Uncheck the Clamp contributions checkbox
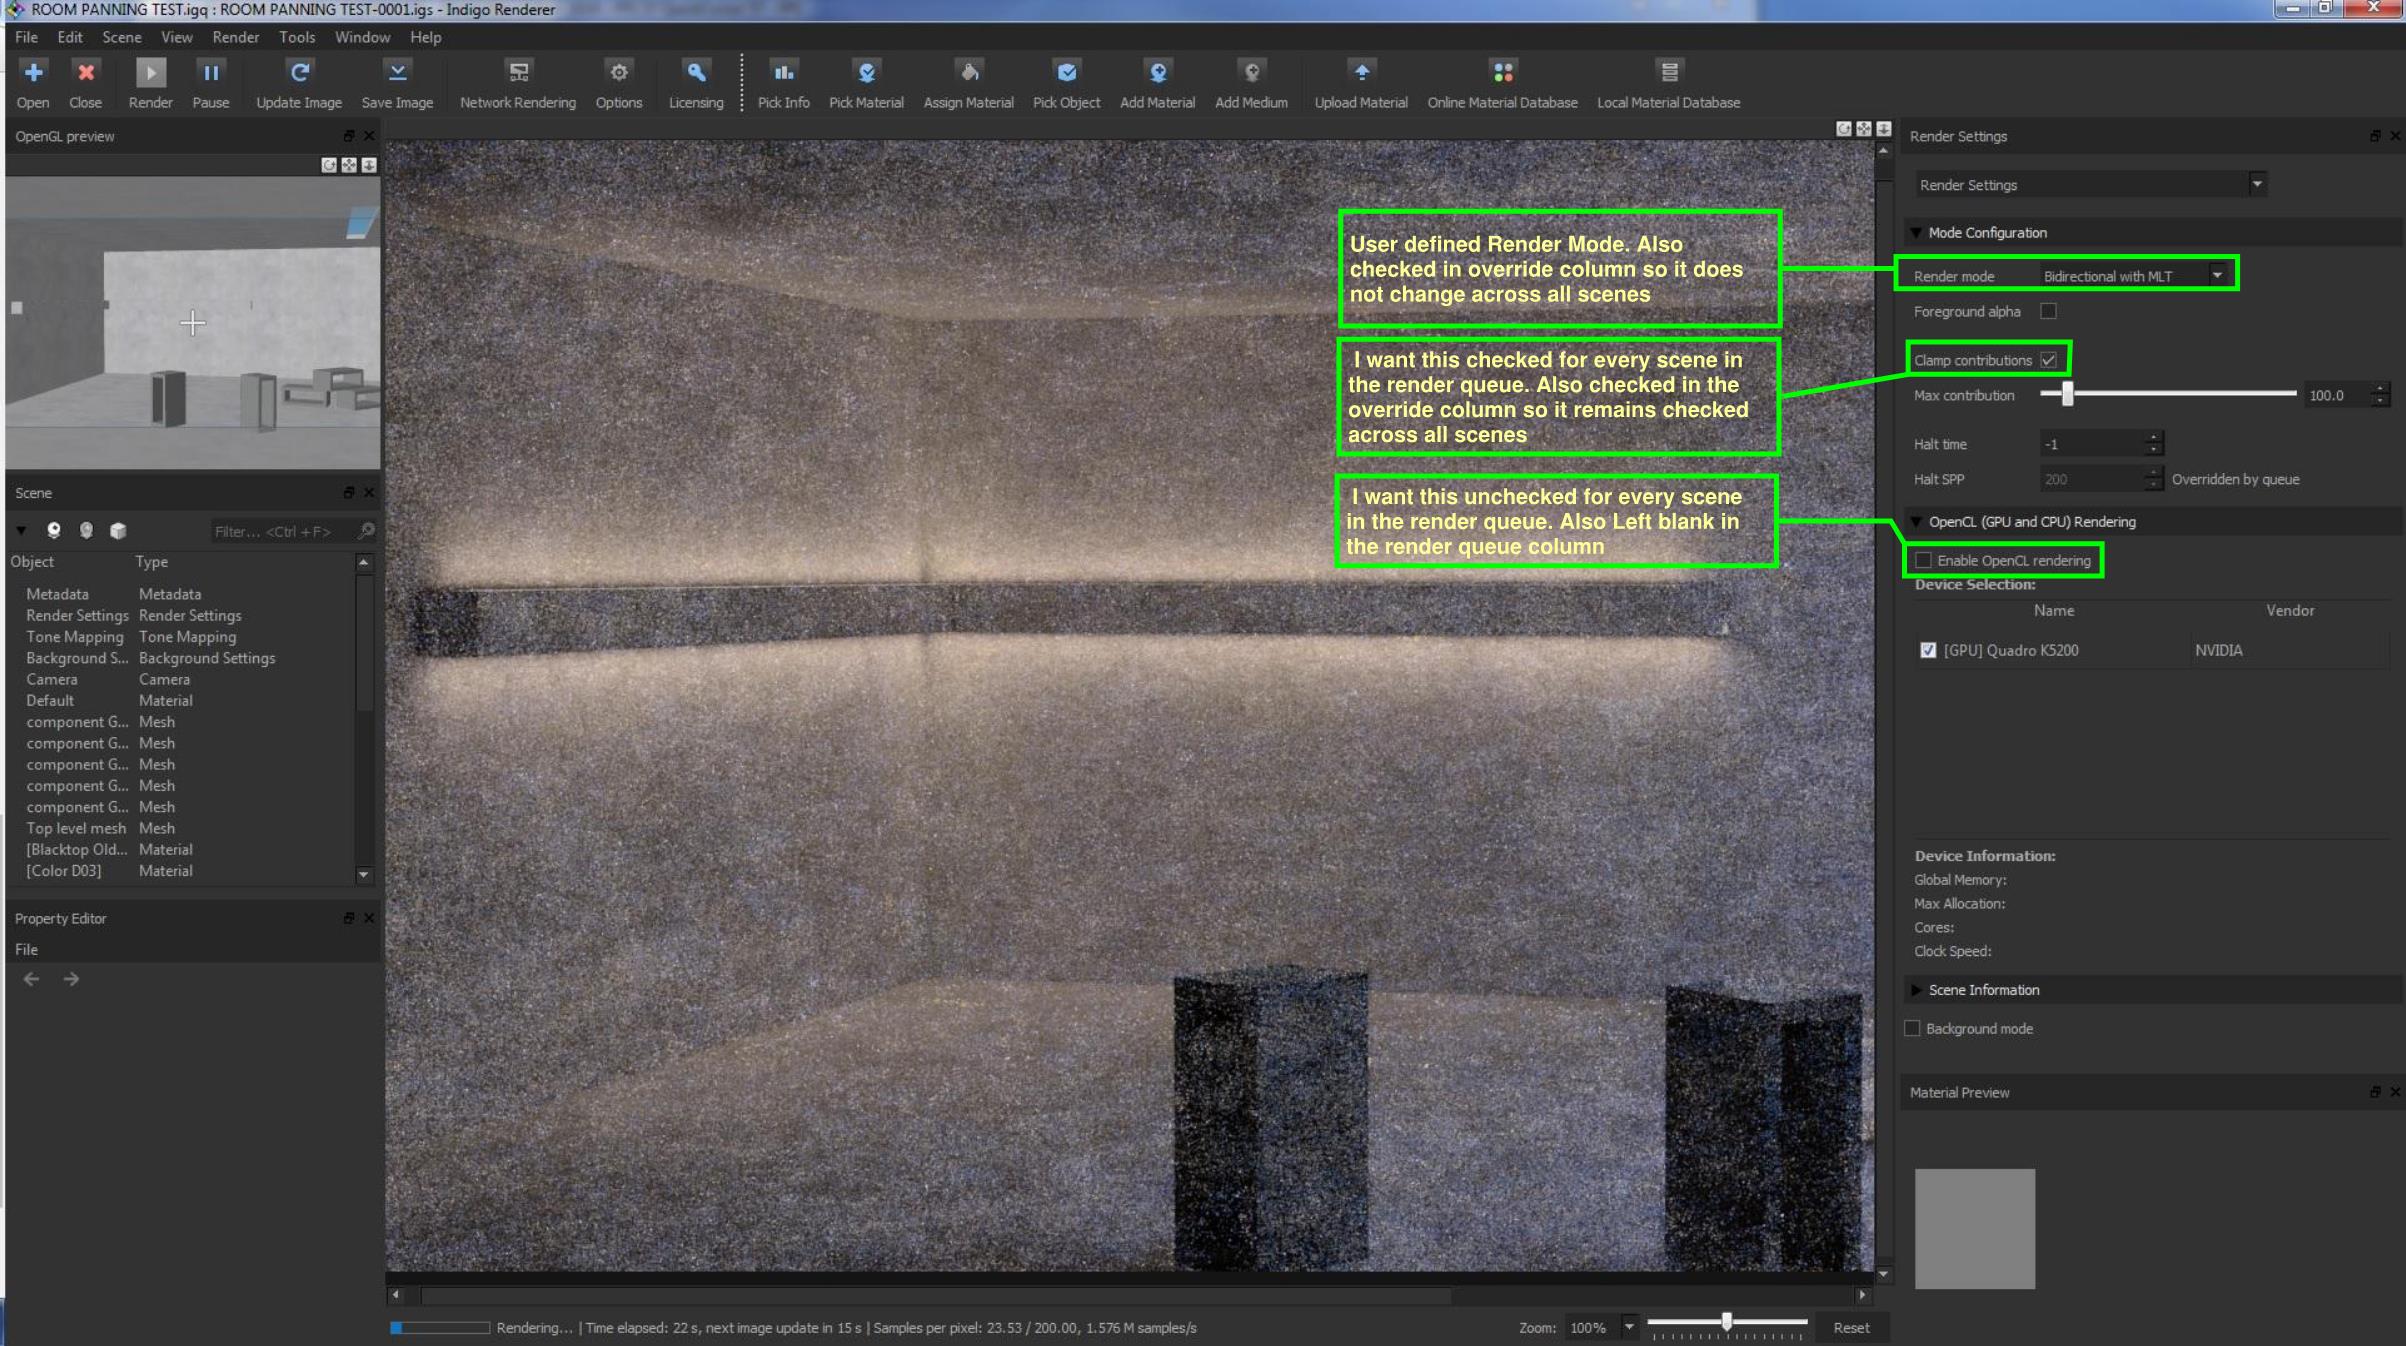 click(2048, 360)
